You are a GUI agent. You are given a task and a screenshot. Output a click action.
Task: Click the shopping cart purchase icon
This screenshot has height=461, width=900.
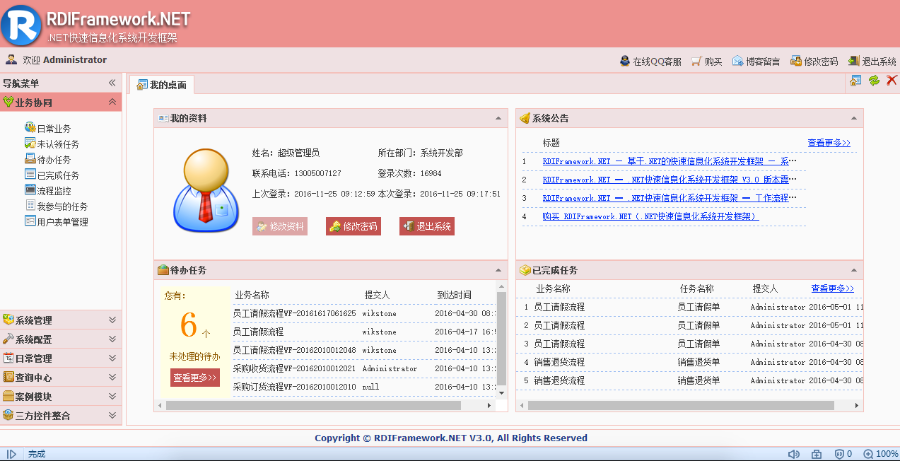coord(696,61)
